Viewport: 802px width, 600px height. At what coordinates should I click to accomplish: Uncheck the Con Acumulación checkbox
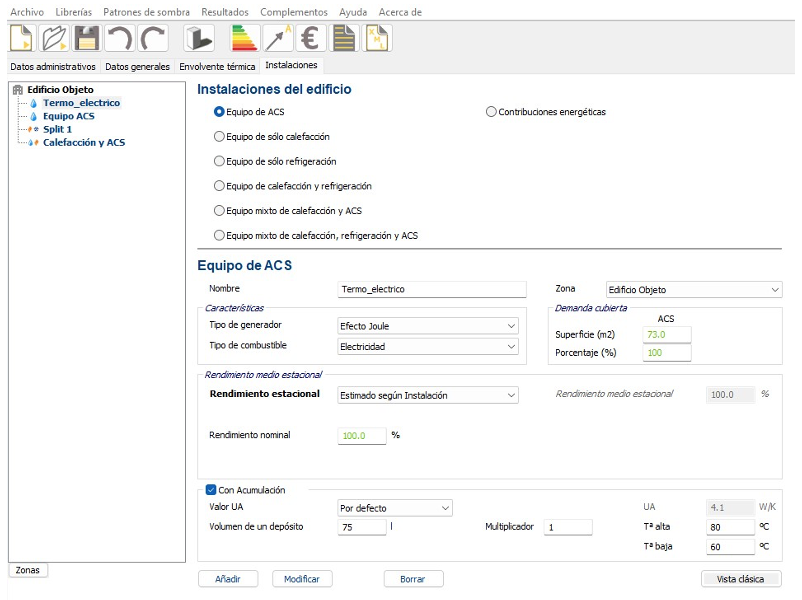coord(211,490)
